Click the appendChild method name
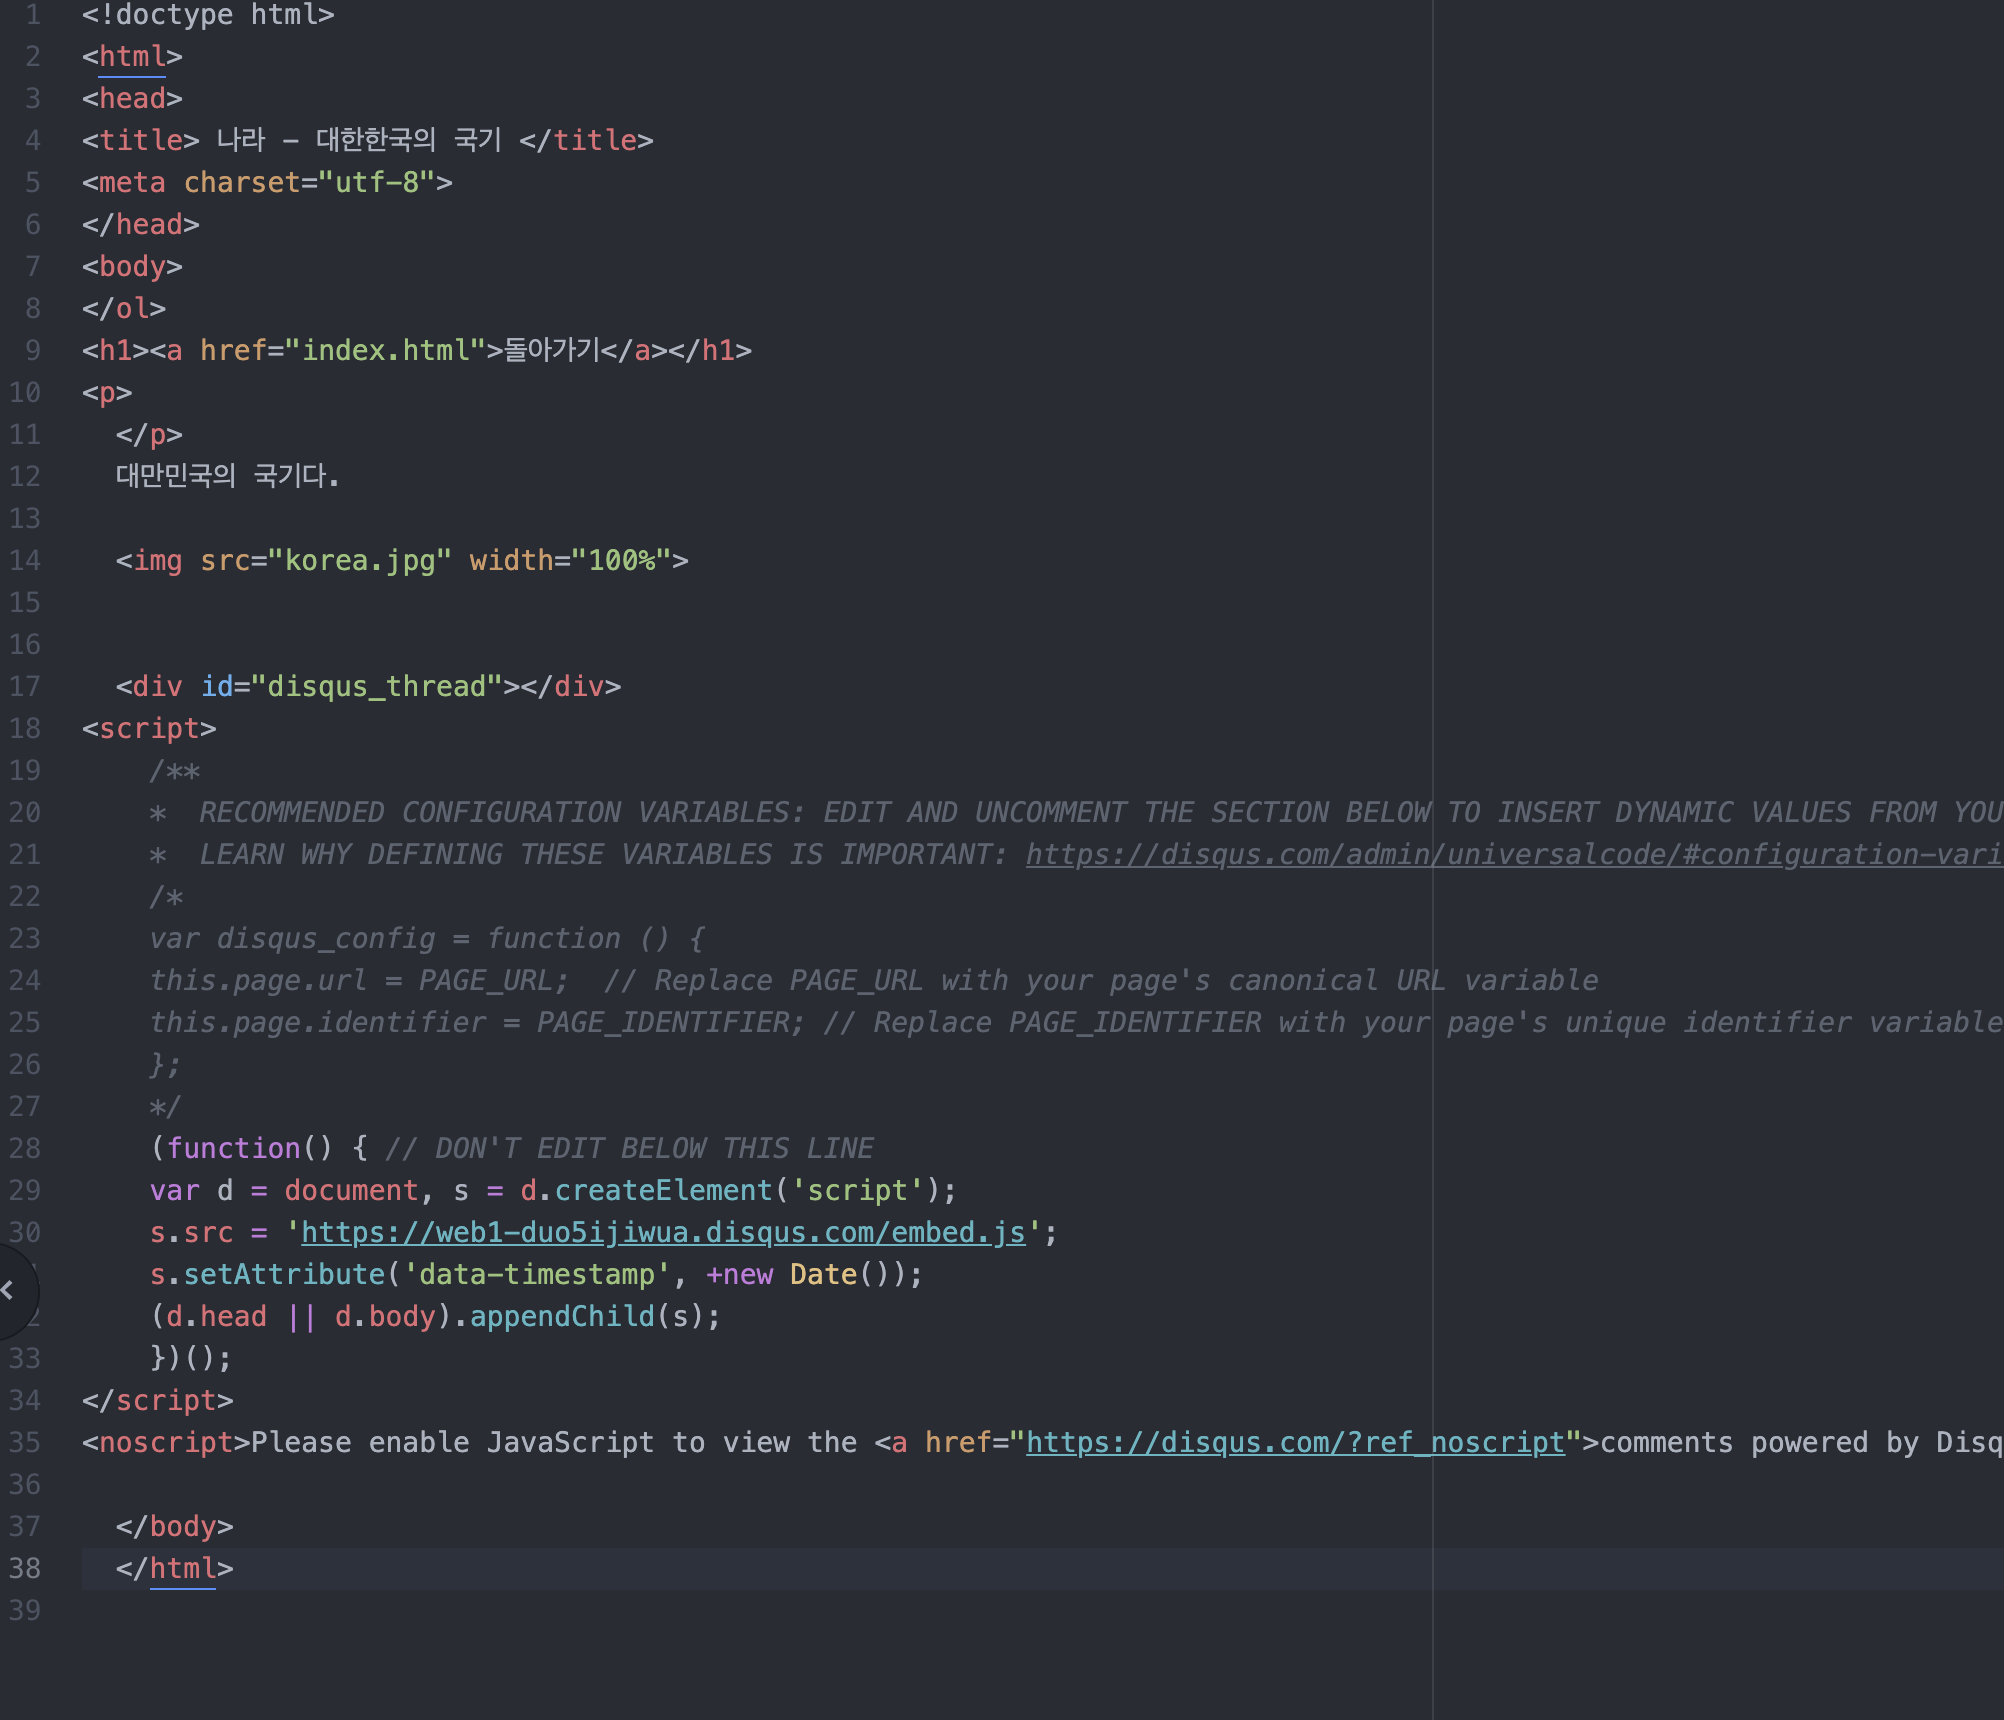2004x1720 pixels. pyautogui.click(x=562, y=1316)
